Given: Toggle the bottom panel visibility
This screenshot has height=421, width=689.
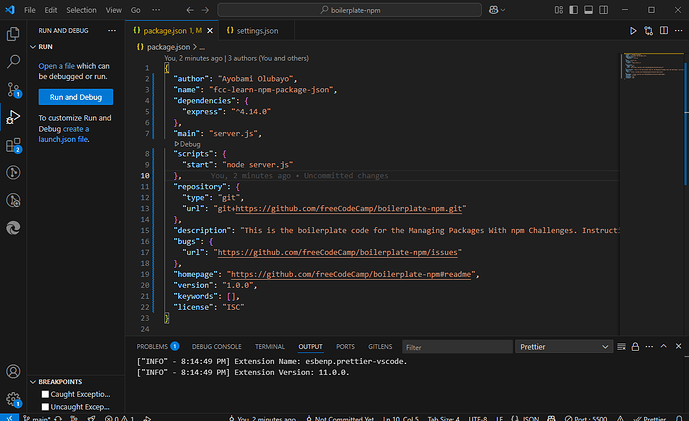Looking at the screenshot, I should pos(588,10).
